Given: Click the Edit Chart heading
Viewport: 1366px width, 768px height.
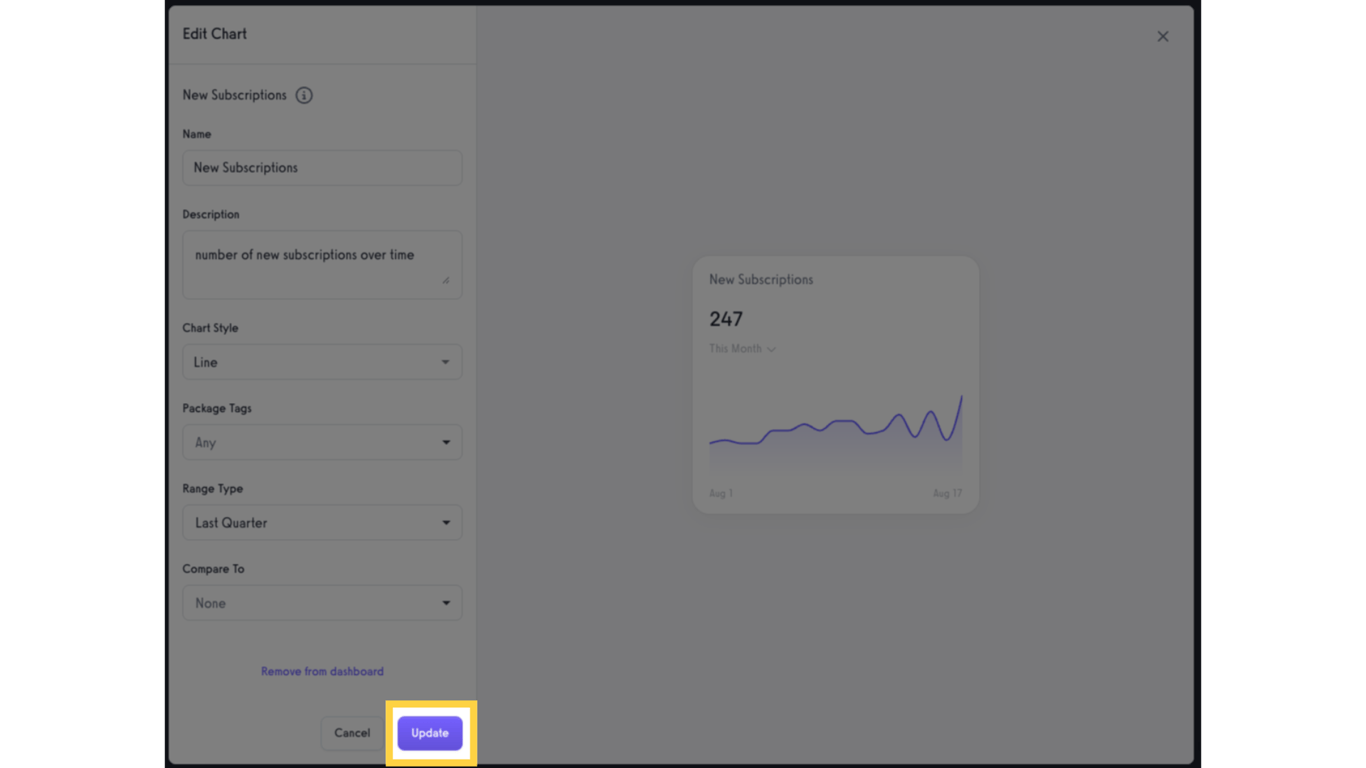Looking at the screenshot, I should click(x=214, y=34).
